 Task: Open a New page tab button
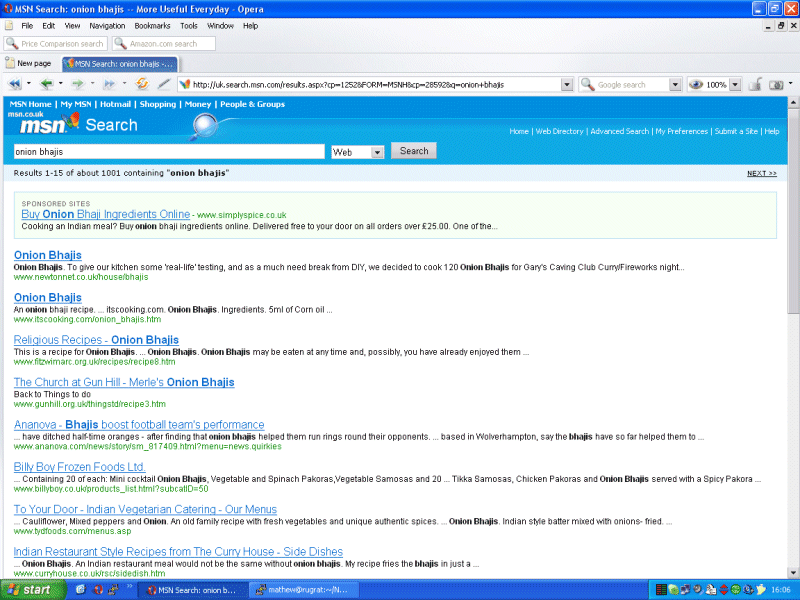[28, 63]
